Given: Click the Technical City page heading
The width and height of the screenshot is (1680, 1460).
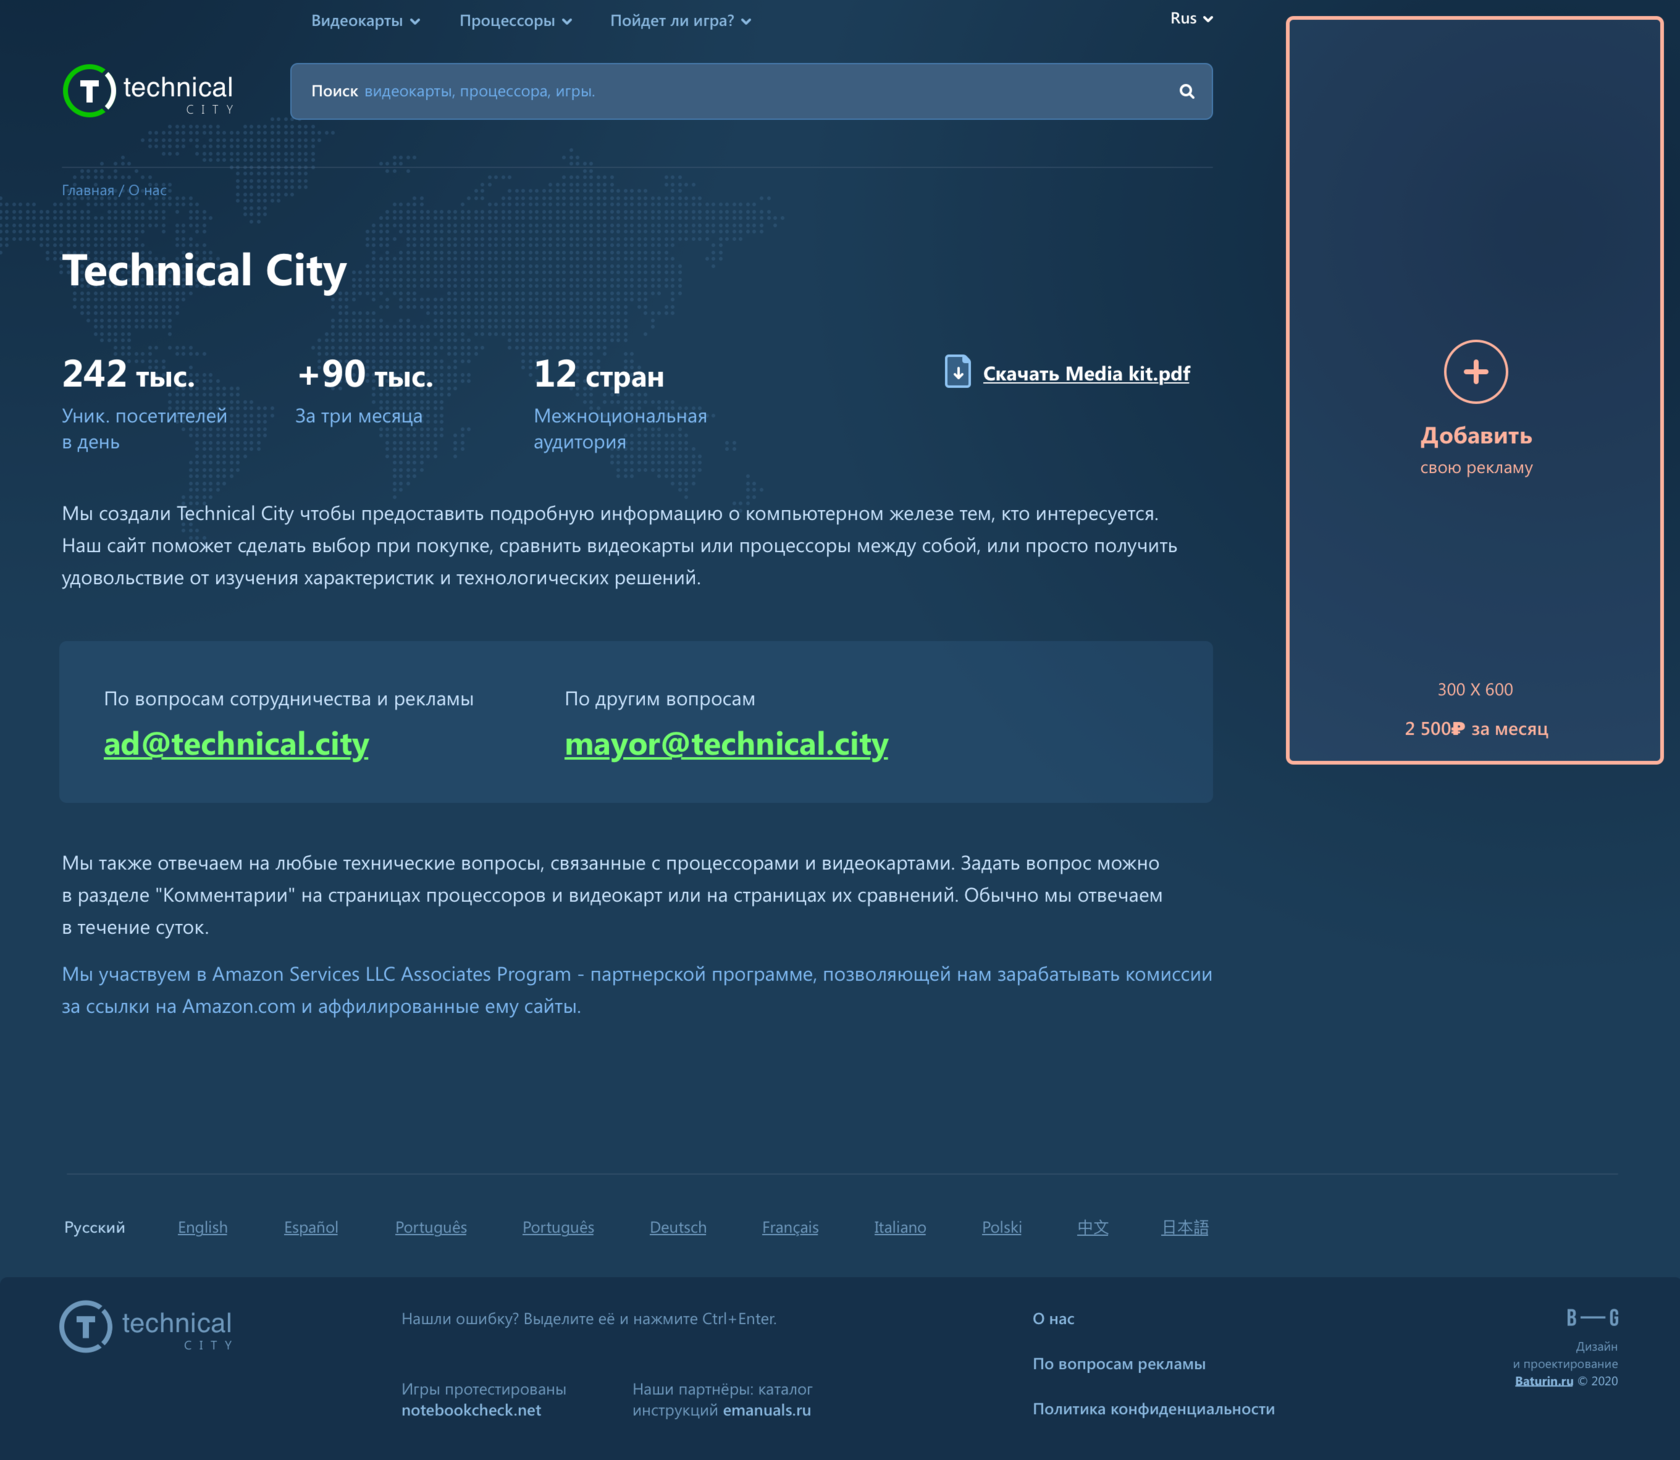Looking at the screenshot, I should click(204, 270).
